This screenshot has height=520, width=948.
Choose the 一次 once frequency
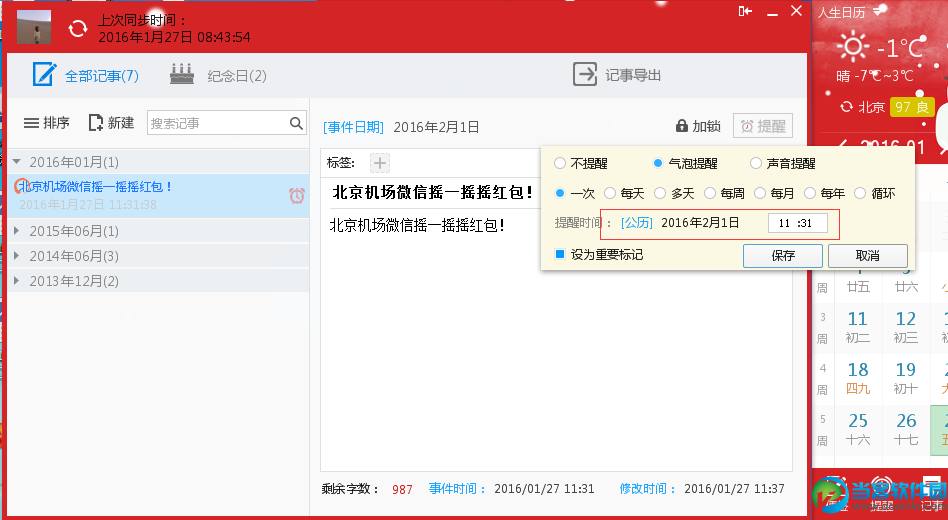click(x=575, y=193)
